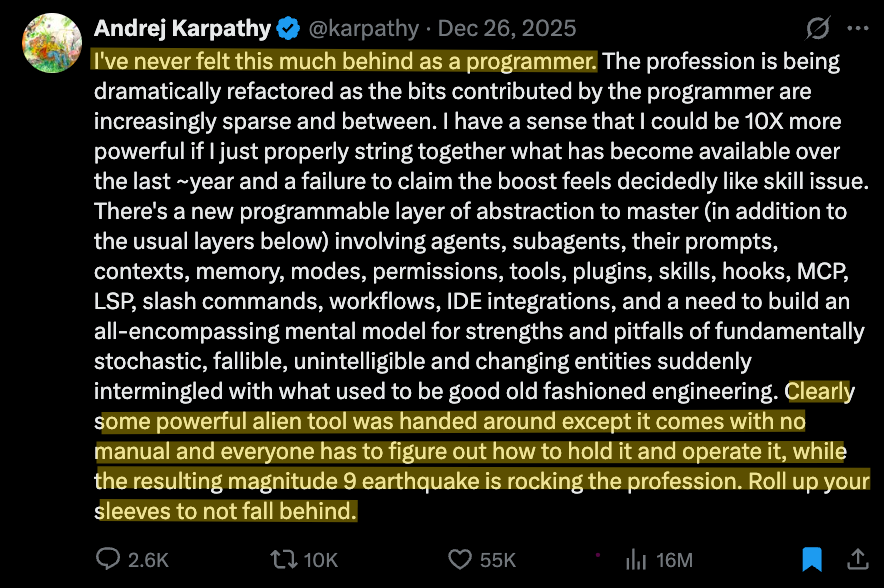Toggle the blue bookmark icon

[811, 559]
